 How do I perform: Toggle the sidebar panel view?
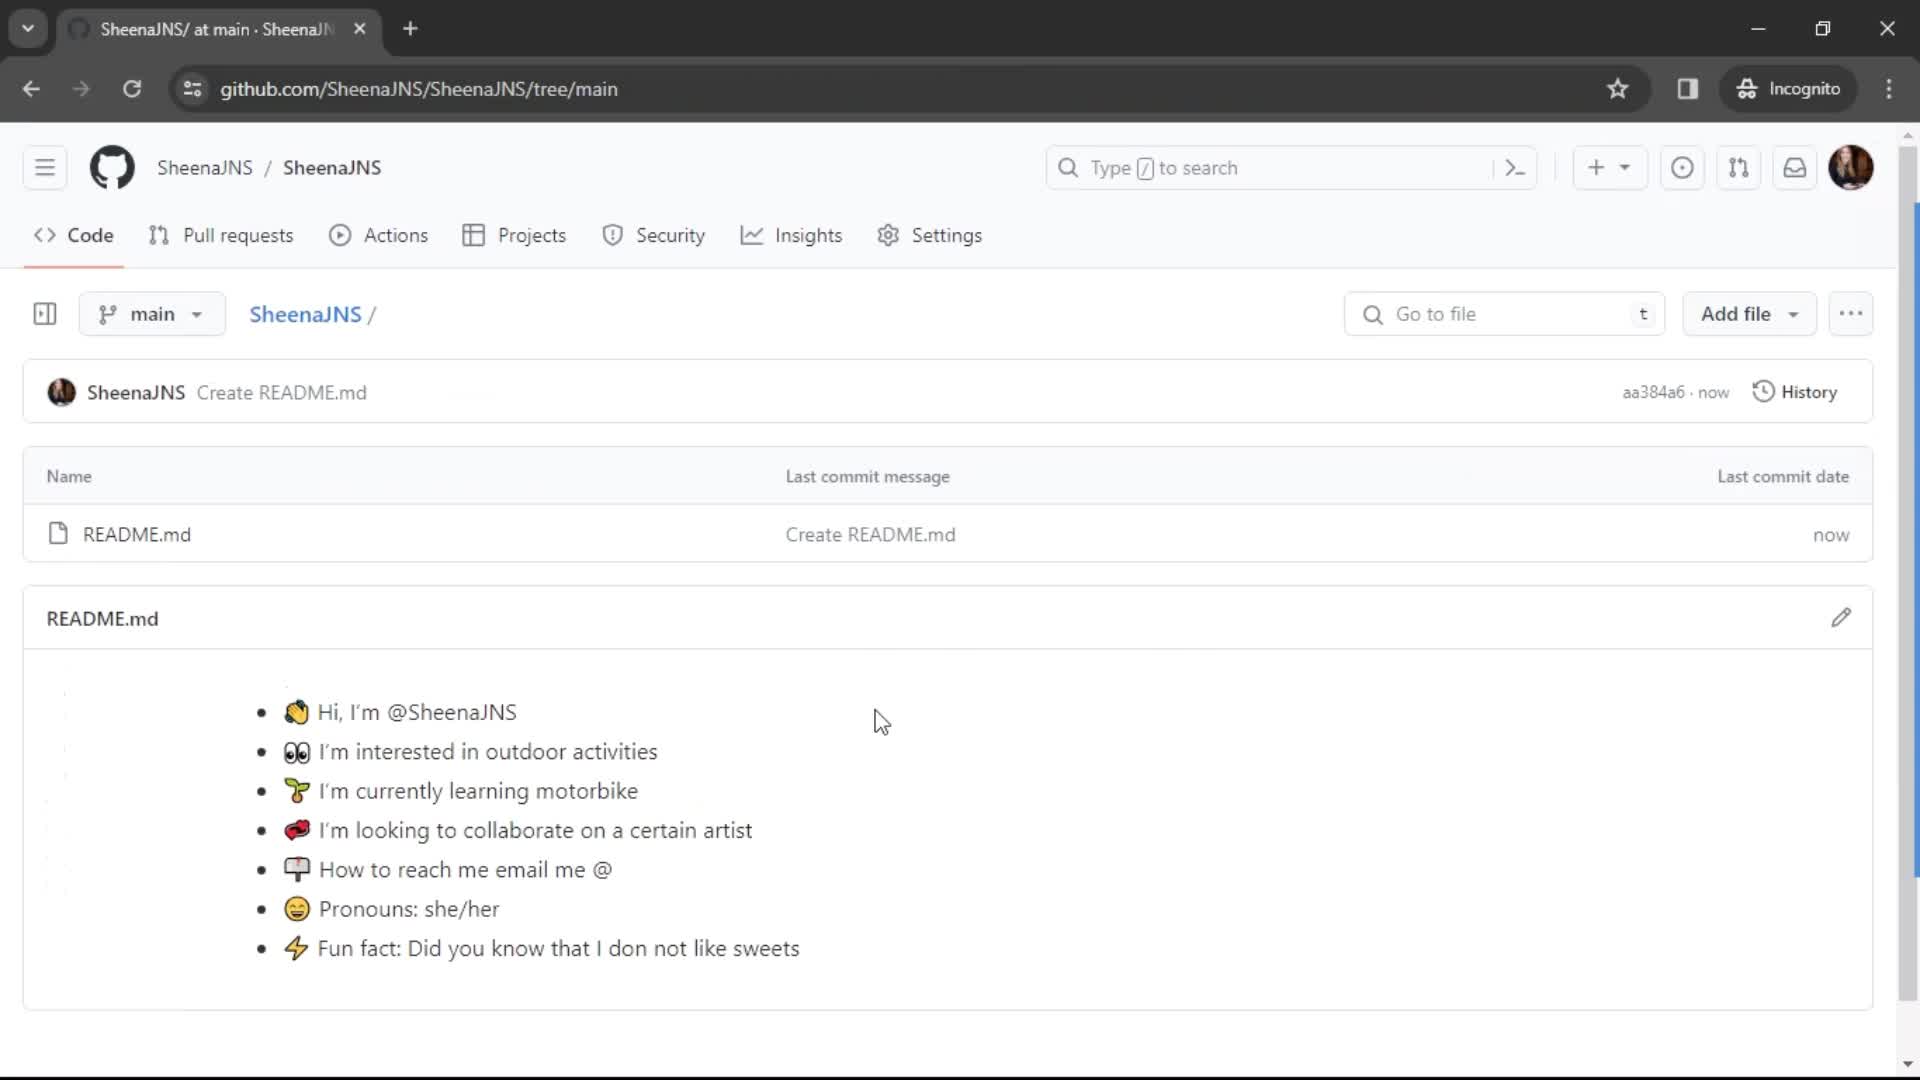[x=45, y=314]
